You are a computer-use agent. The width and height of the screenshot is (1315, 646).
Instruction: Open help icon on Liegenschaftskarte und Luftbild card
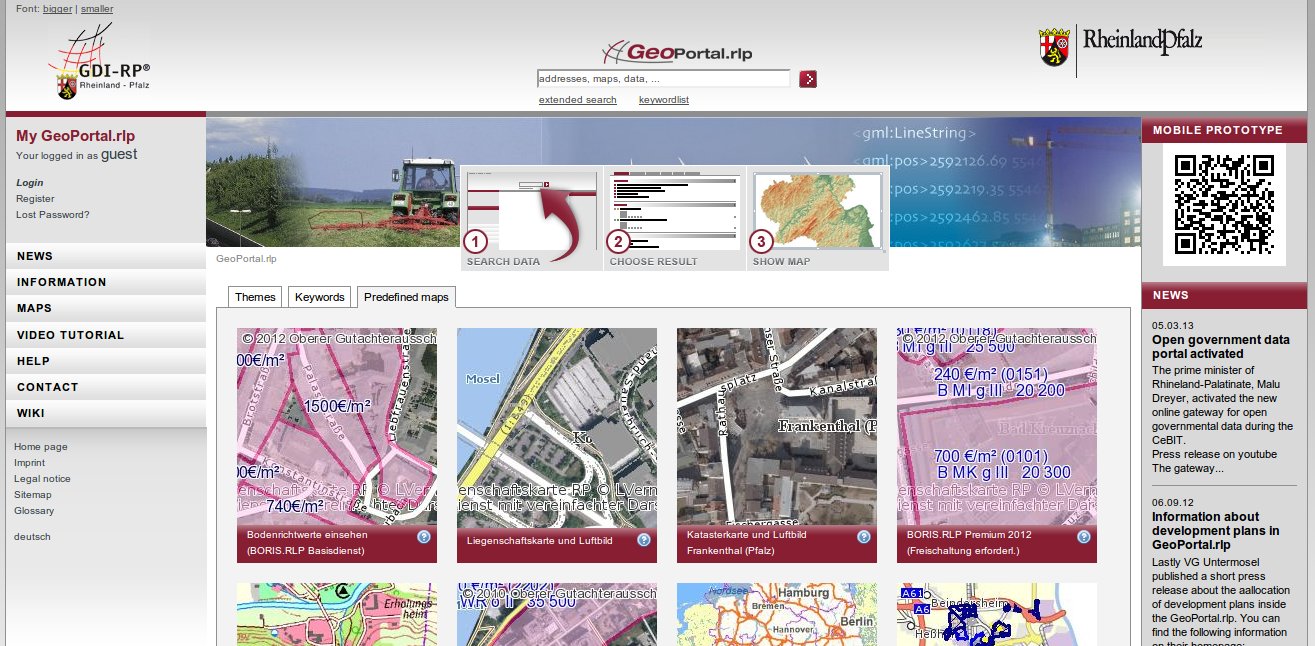(x=644, y=540)
